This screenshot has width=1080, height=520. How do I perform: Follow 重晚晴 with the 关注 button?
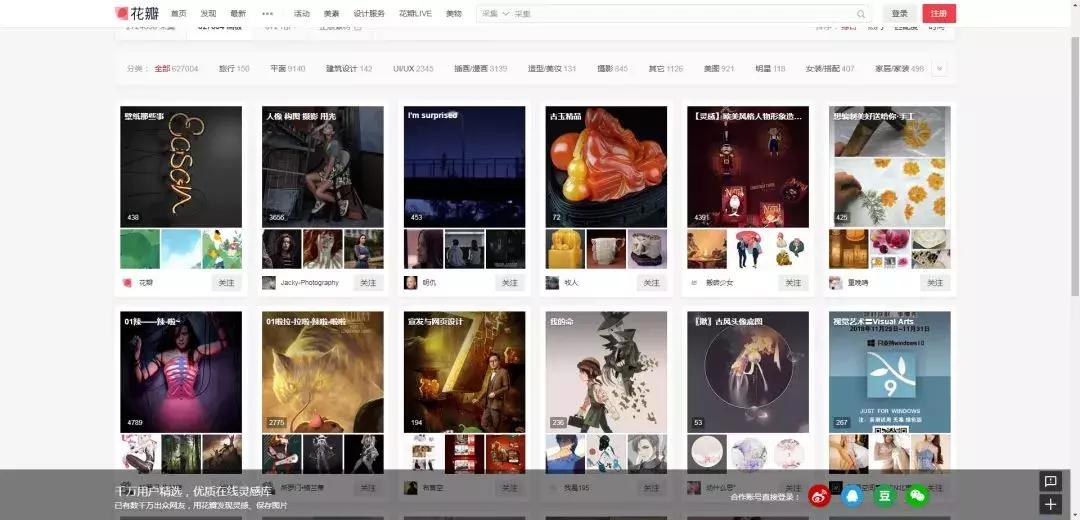(935, 283)
